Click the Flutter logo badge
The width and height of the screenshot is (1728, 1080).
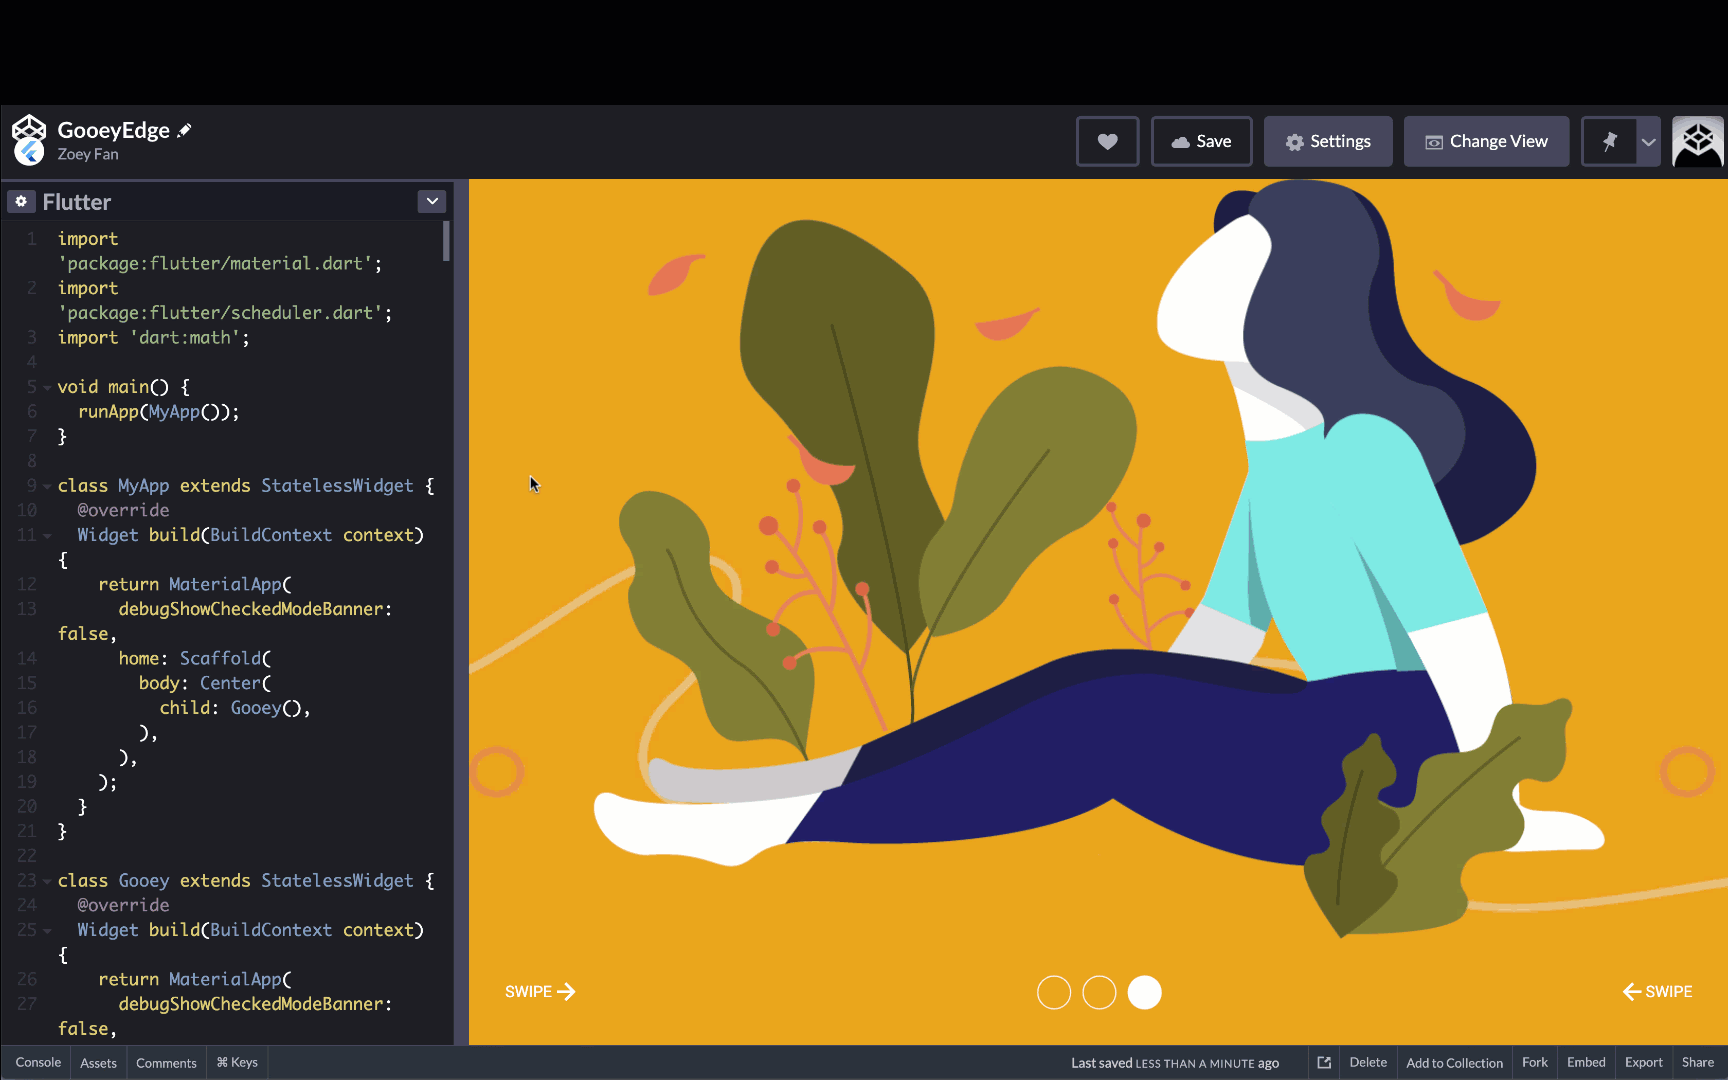pyautogui.click(x=30, y=152)
